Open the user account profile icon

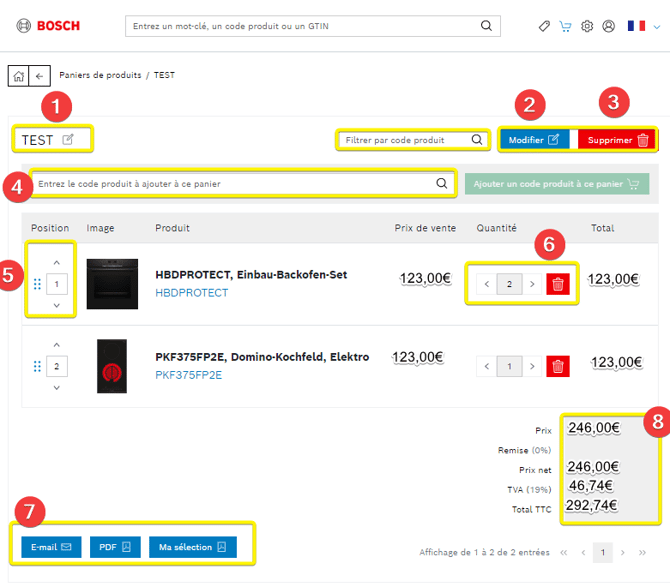click(608, 26)
